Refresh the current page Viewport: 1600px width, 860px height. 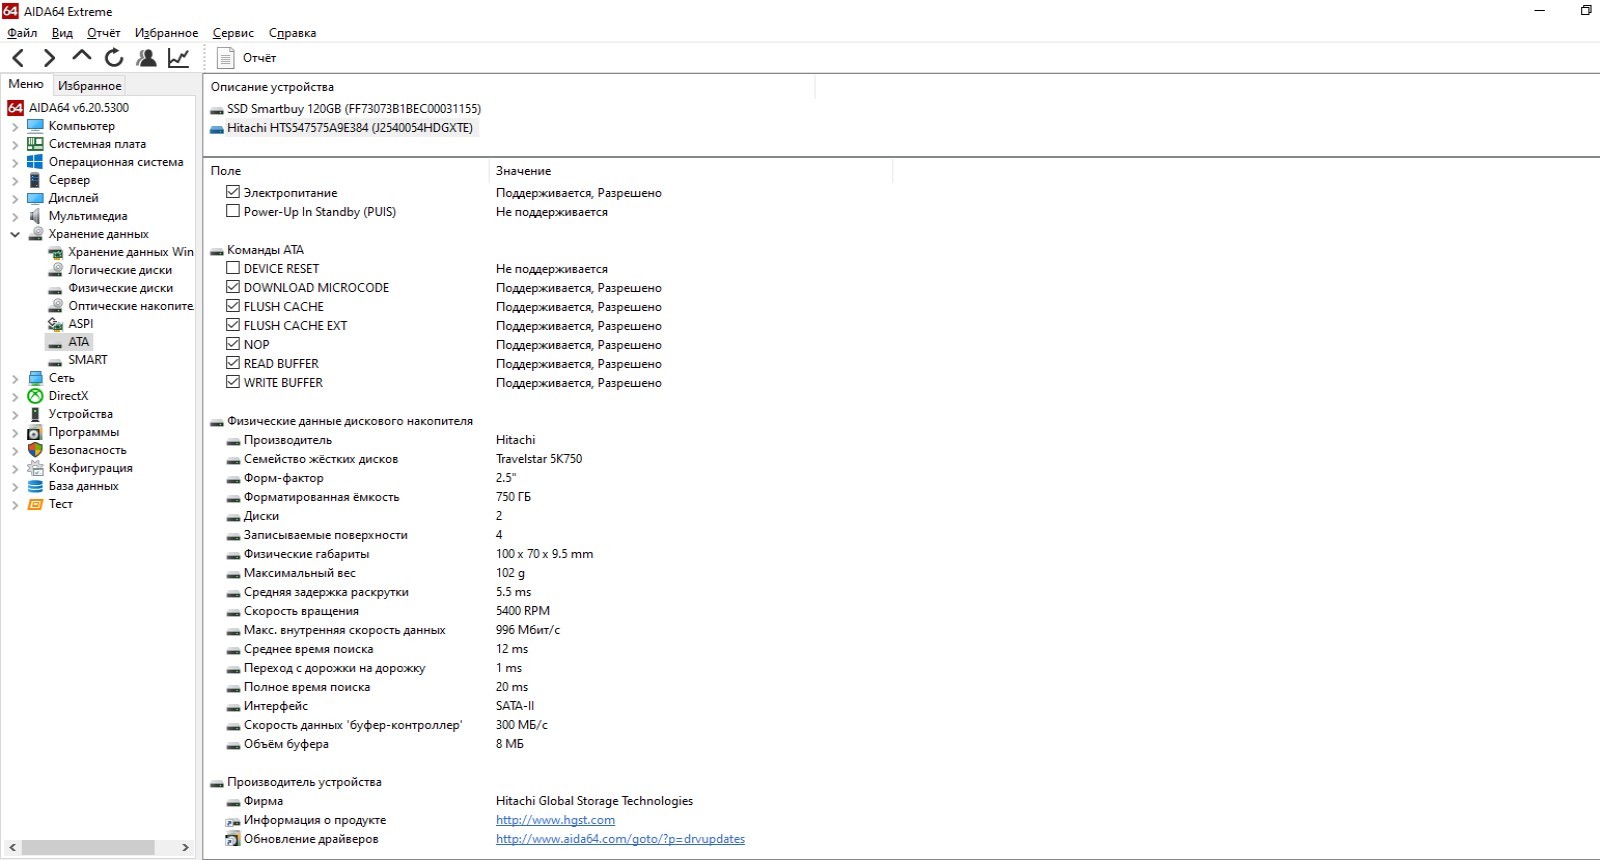point(114,58)
